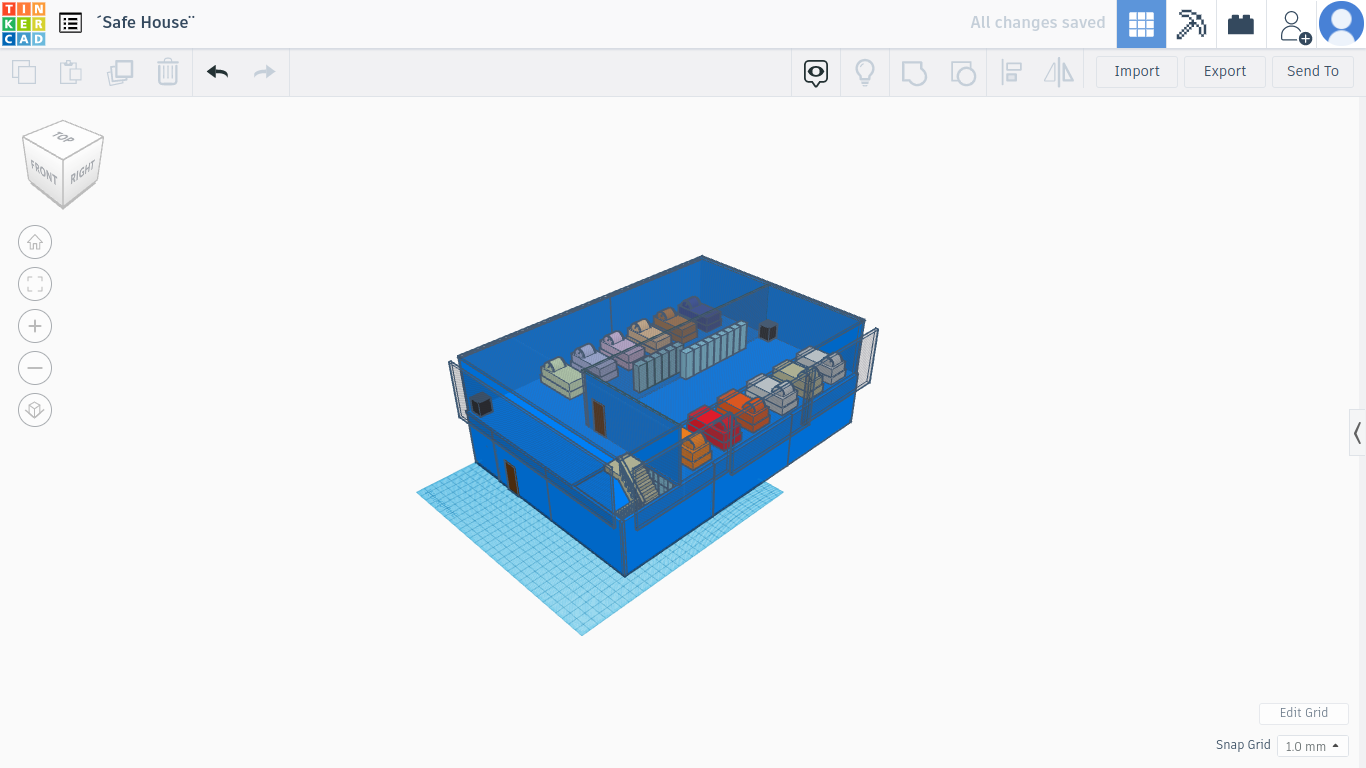Click the Redo arrow
1366x768 pixels.
(x=264, y=72)
